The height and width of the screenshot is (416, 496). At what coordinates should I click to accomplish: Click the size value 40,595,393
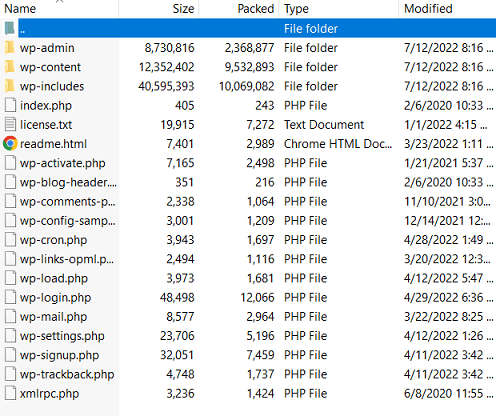pos(166,86)
